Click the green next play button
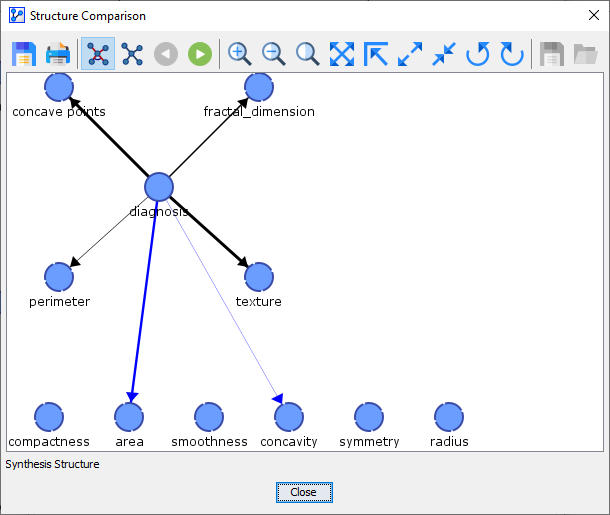610x515 pixels. pyautogui.click(x=200, y=54)
